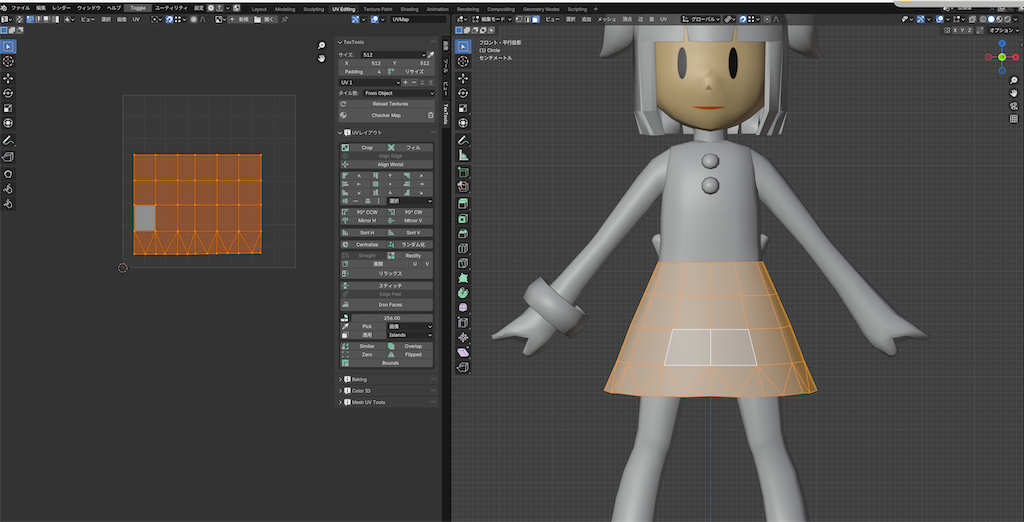Screen dimensions: 1024x522
Task: Enable face select mode in 3D viewport header
Action: [535, 20]
